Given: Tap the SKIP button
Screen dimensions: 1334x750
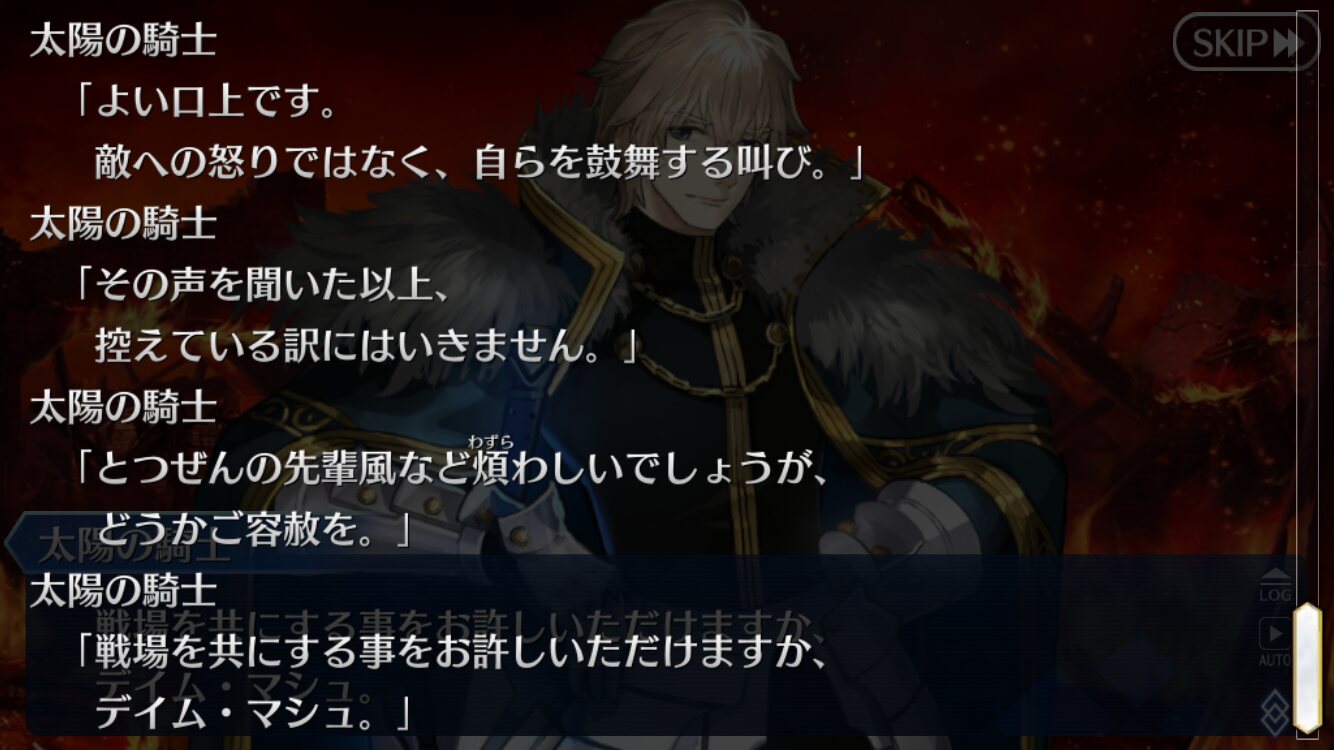Looking at the screenshot, I should coord(1245,42).
